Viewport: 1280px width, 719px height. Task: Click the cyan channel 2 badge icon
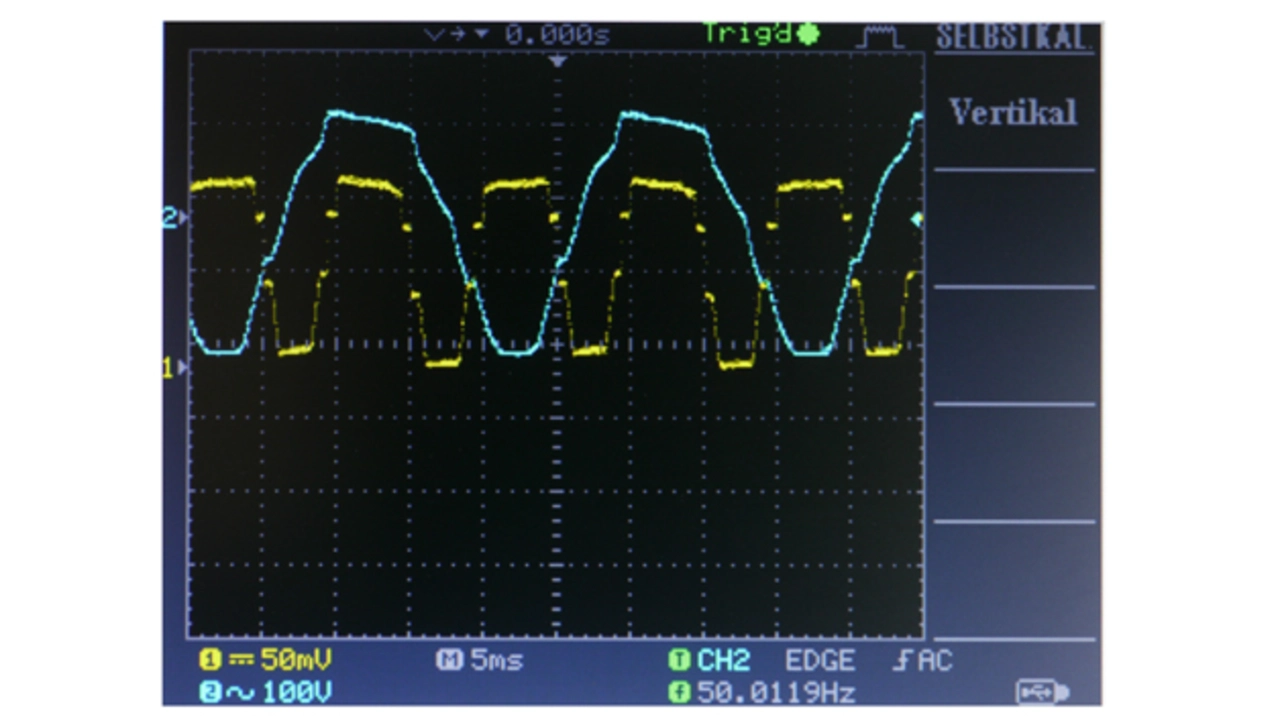click(210, 691)
